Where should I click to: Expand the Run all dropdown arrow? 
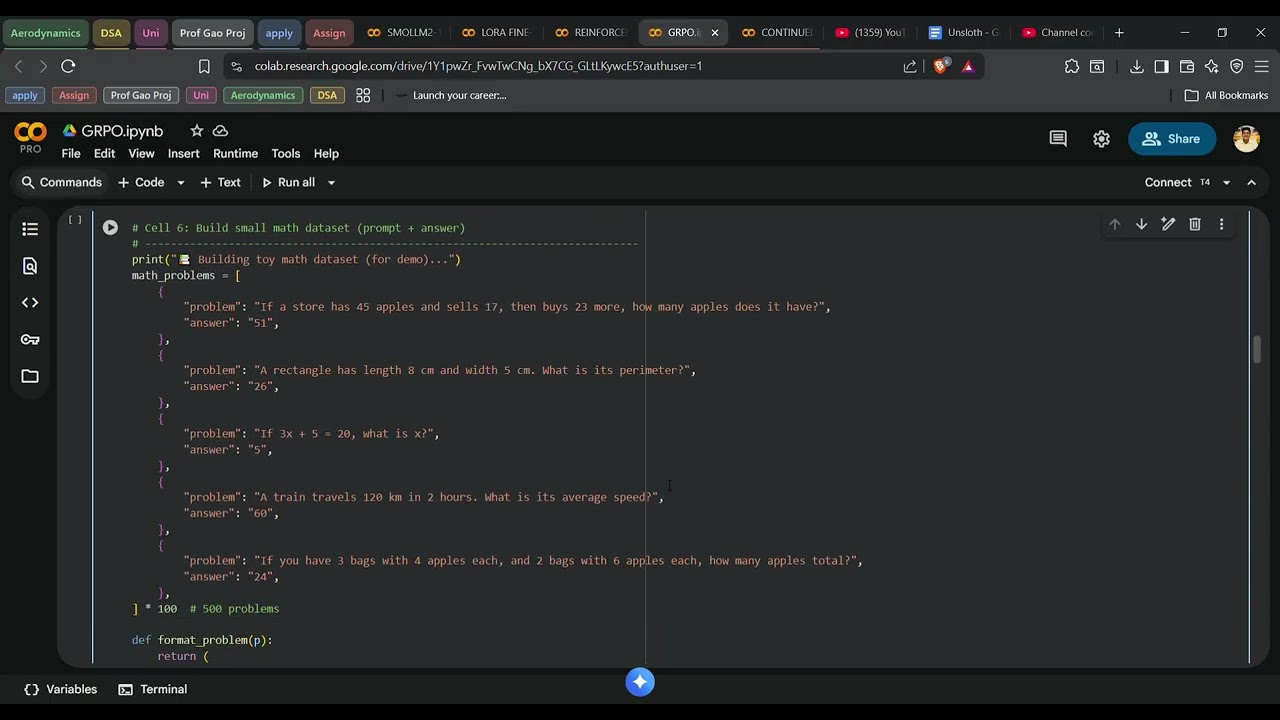(x=331, y=183)
